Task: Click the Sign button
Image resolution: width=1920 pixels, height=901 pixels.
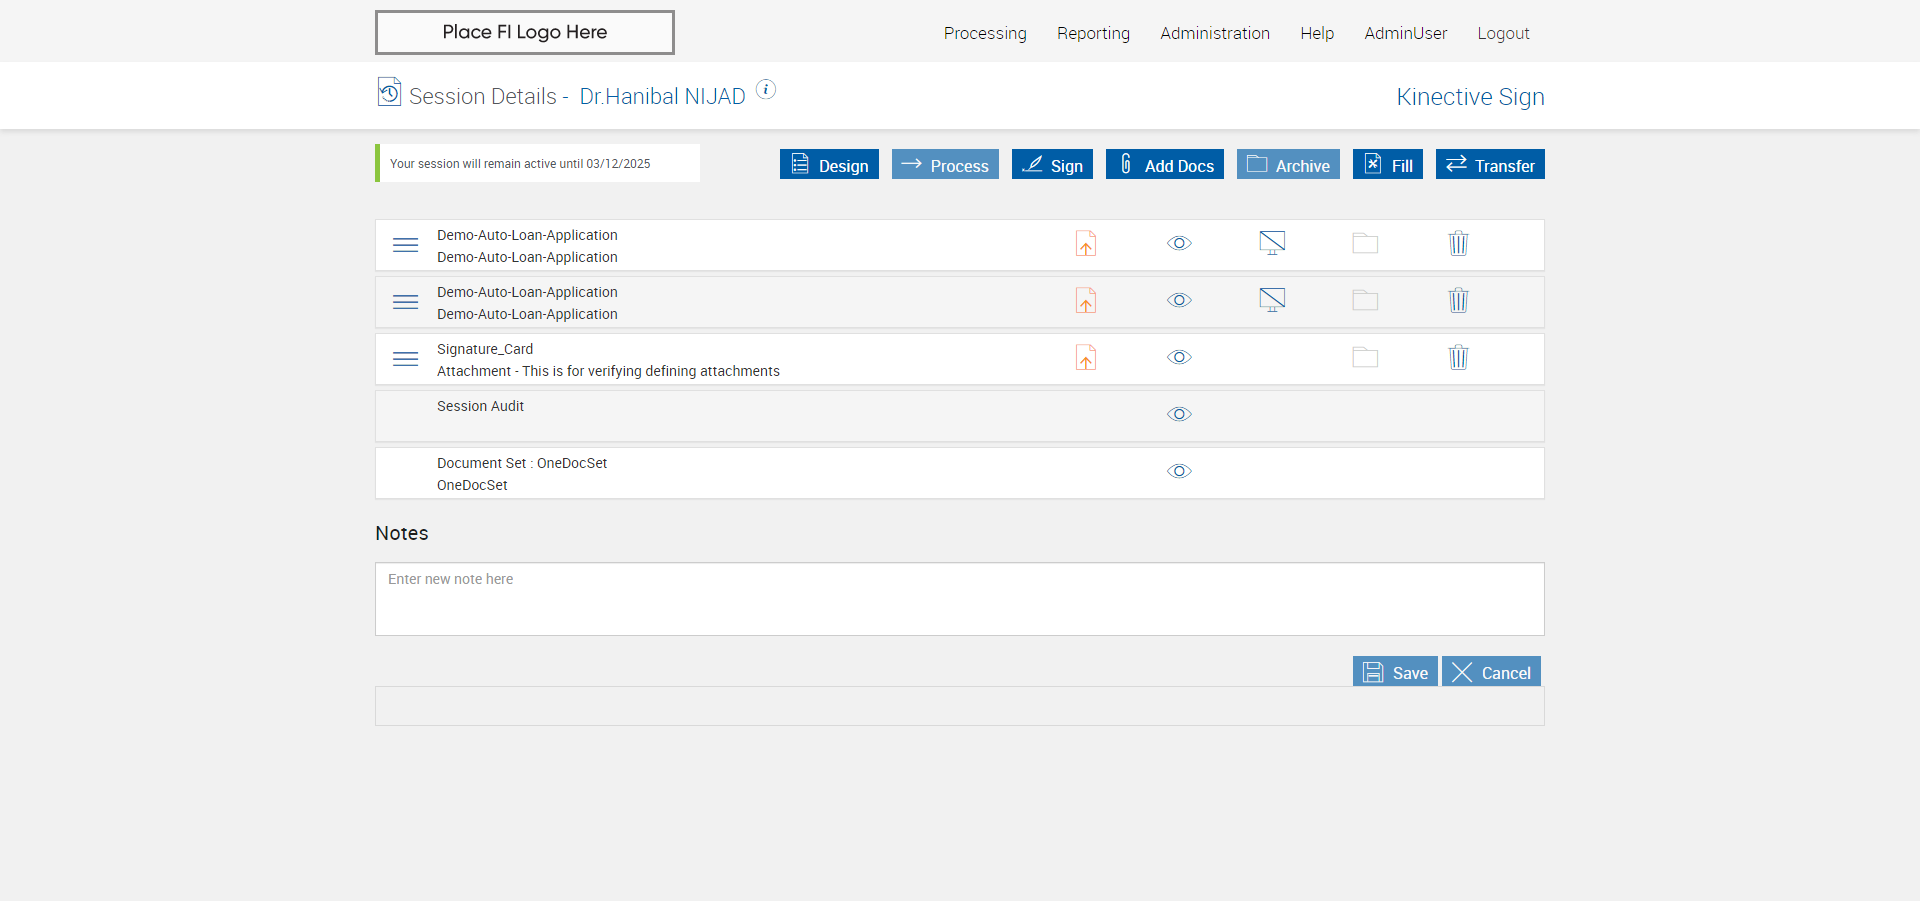Action: (1052, 164)
